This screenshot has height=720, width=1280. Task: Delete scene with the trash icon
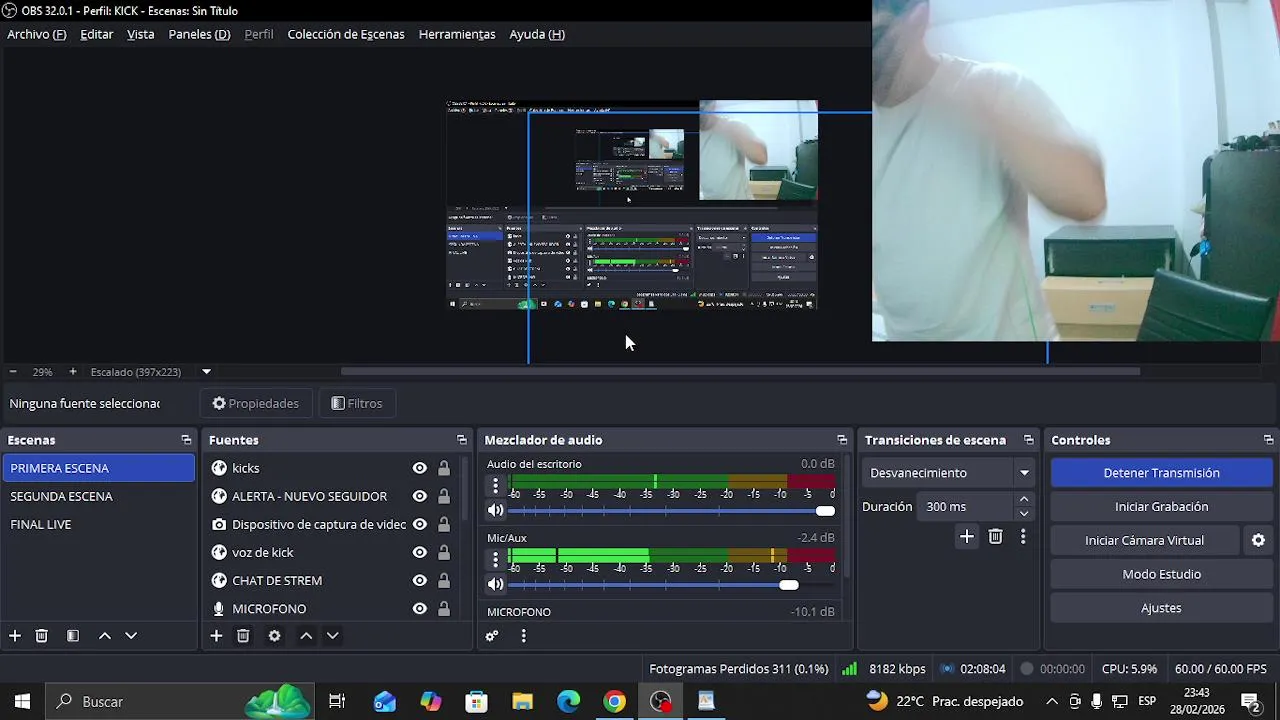tap(42, 636)
